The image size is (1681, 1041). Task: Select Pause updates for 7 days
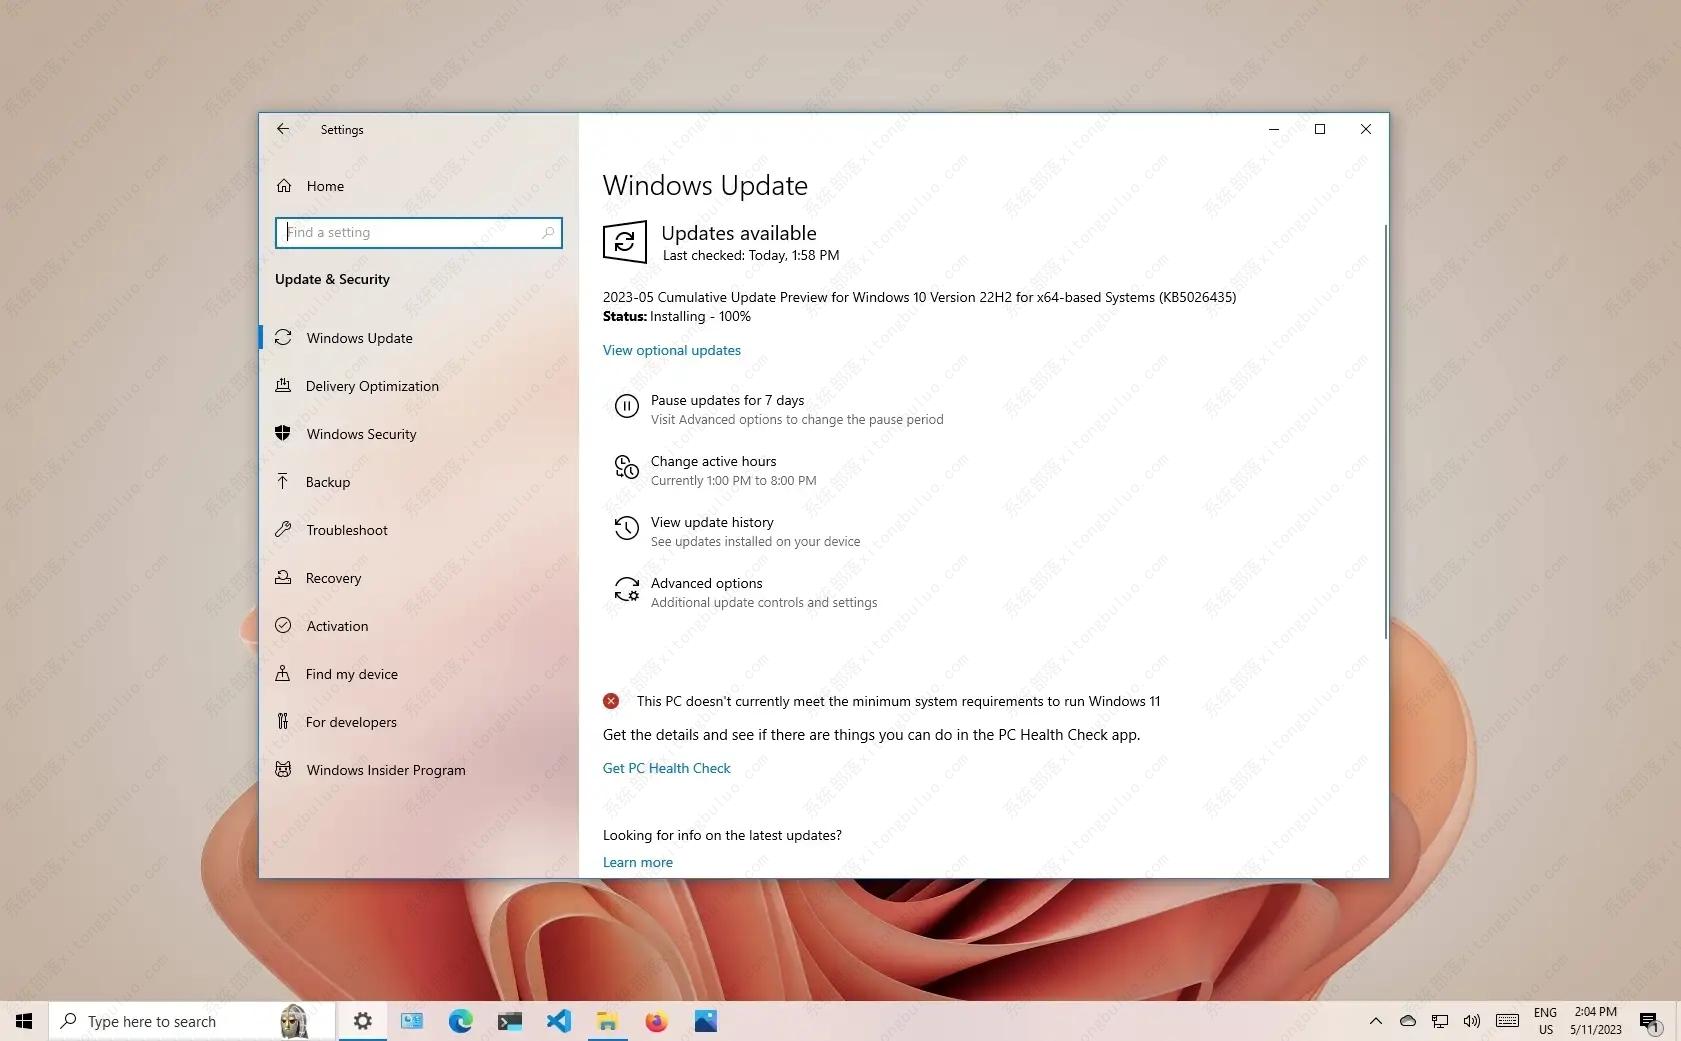coord(727,400)
